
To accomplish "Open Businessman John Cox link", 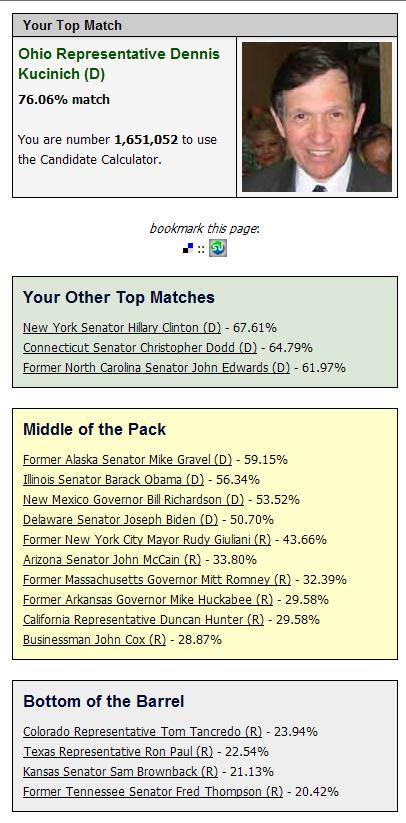I will [94, 639].
